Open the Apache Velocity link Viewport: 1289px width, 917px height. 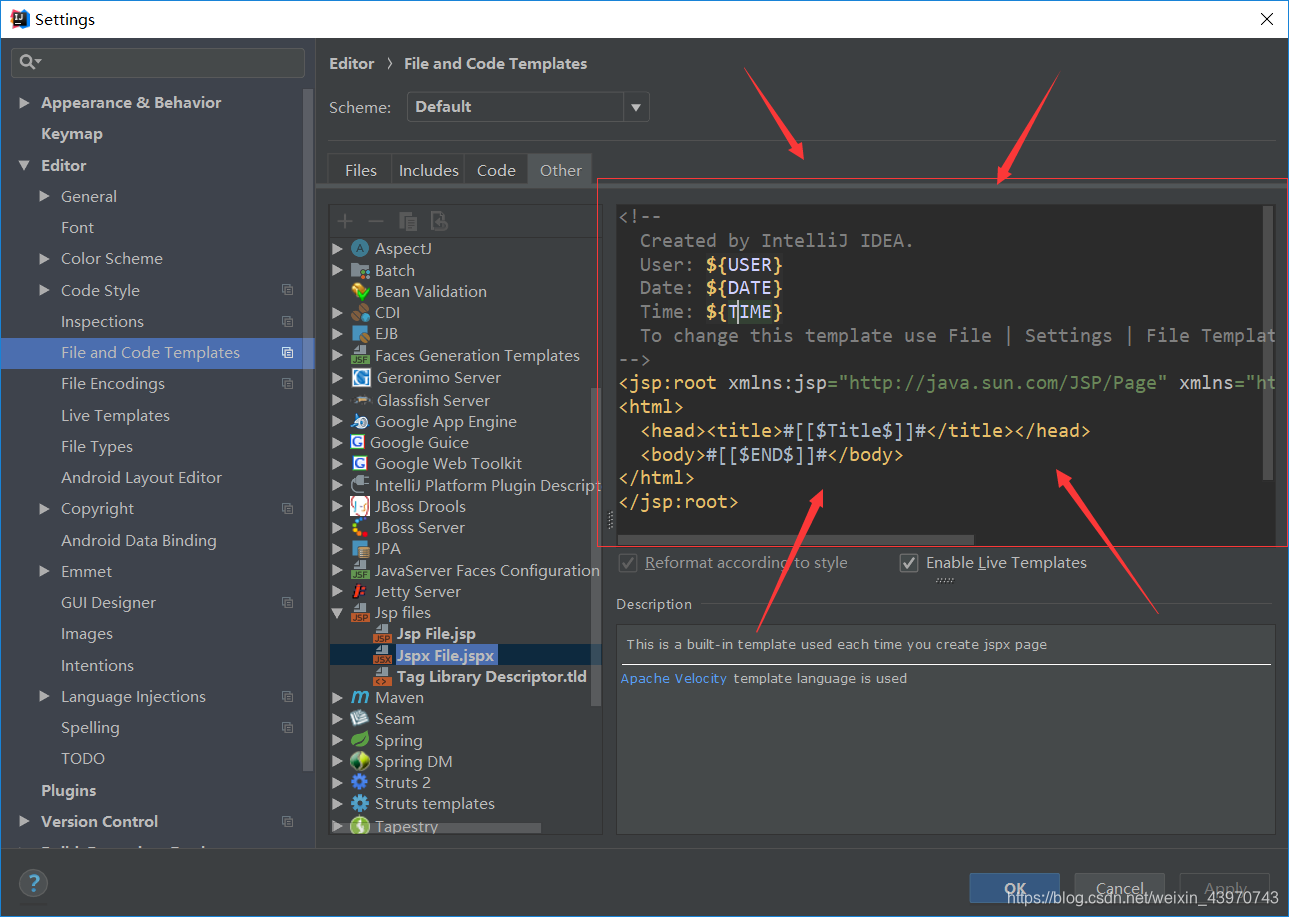pyautogui.click(x=673, y=678)
